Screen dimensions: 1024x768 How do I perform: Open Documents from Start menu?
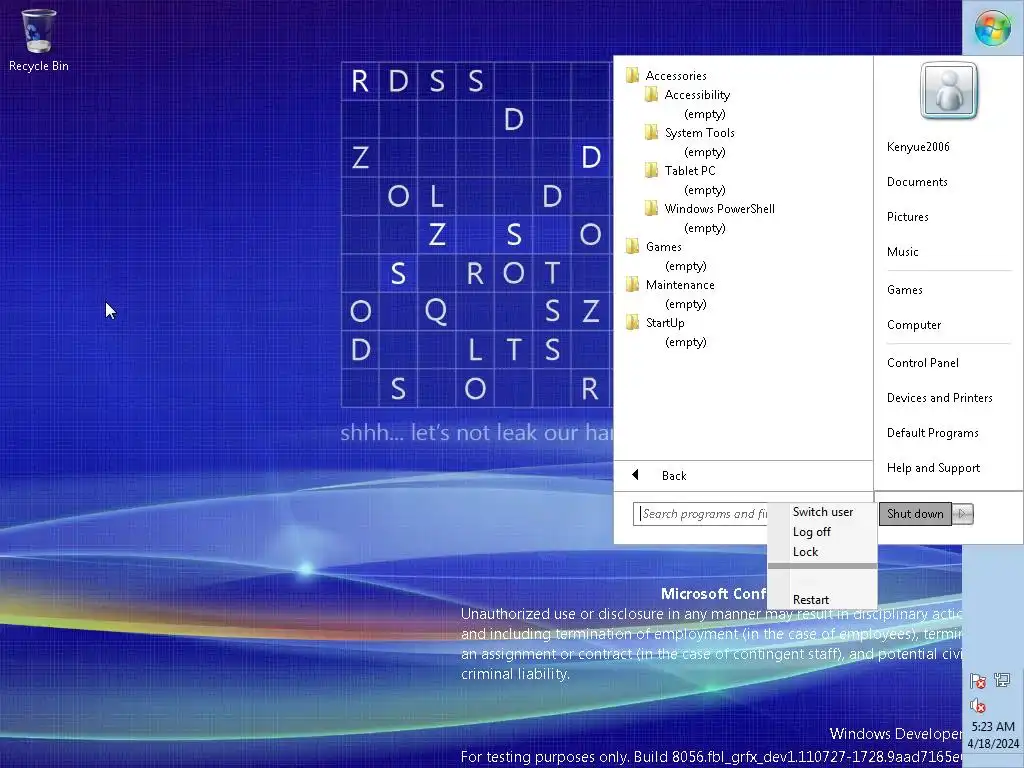pos(917,182)
